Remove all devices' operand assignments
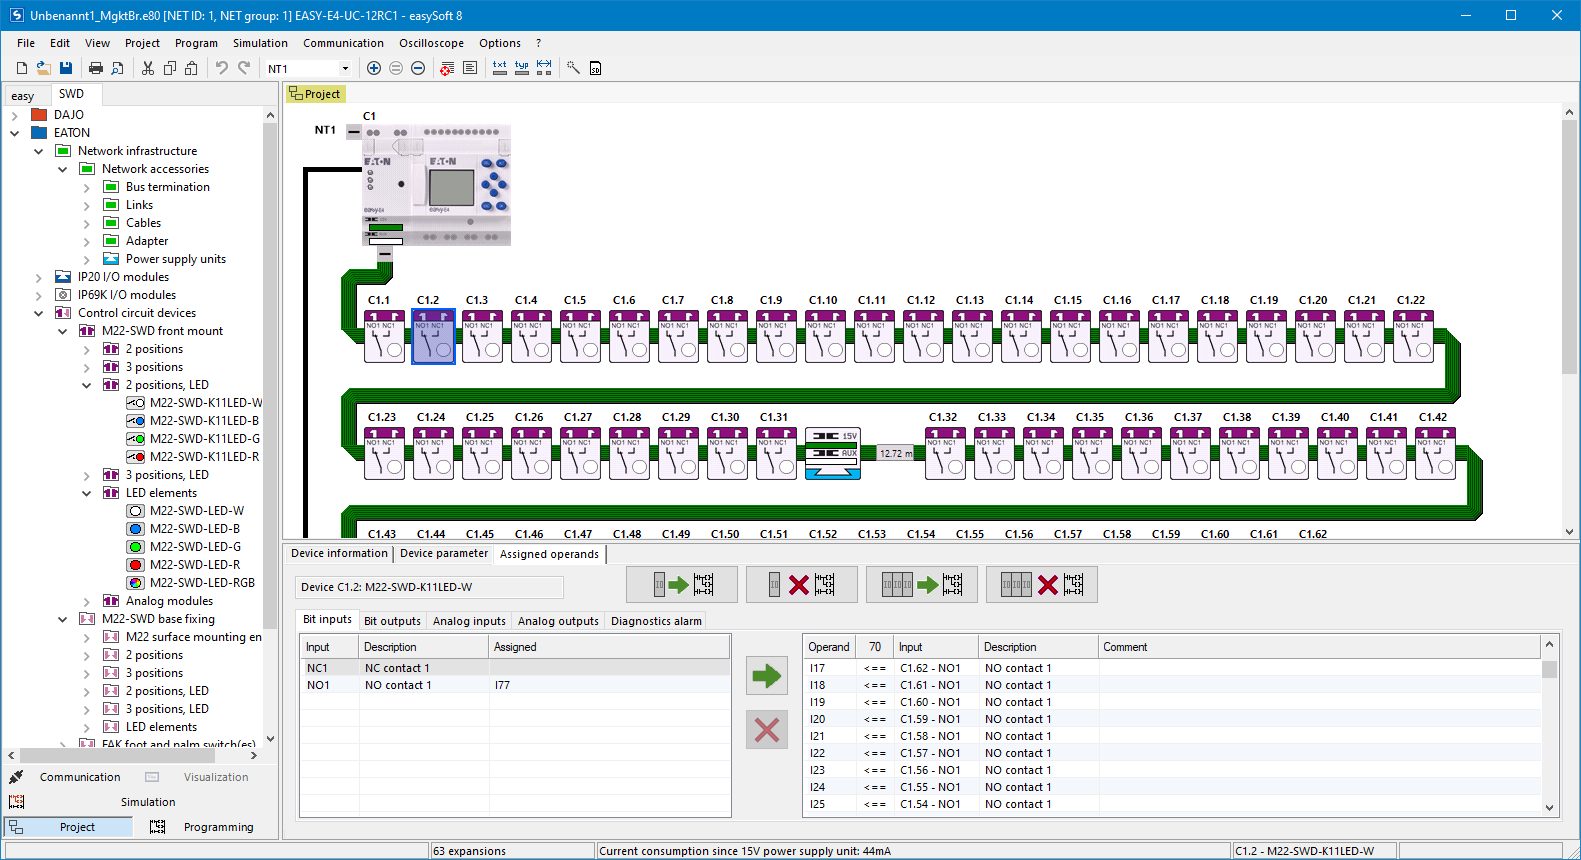The width and height of the screenshot is (1581, 860). (1042, 585)
